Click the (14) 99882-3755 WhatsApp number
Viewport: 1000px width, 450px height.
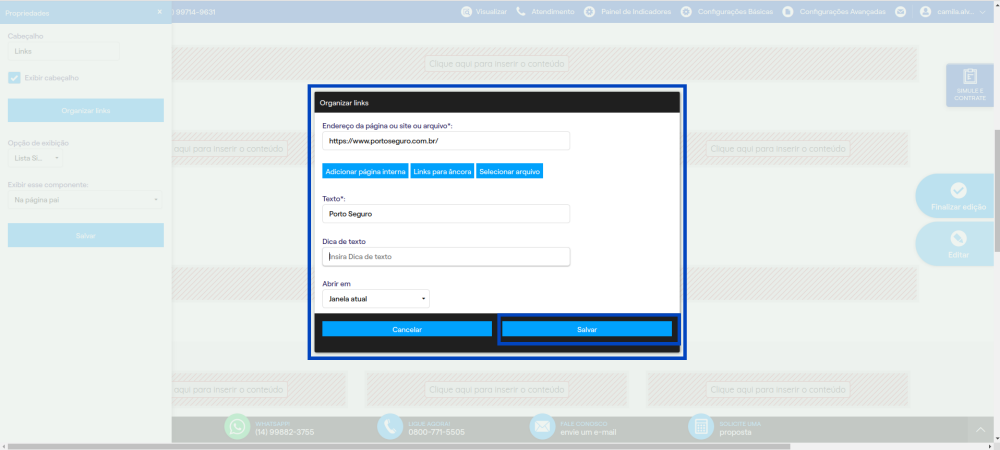click(284, 432)
